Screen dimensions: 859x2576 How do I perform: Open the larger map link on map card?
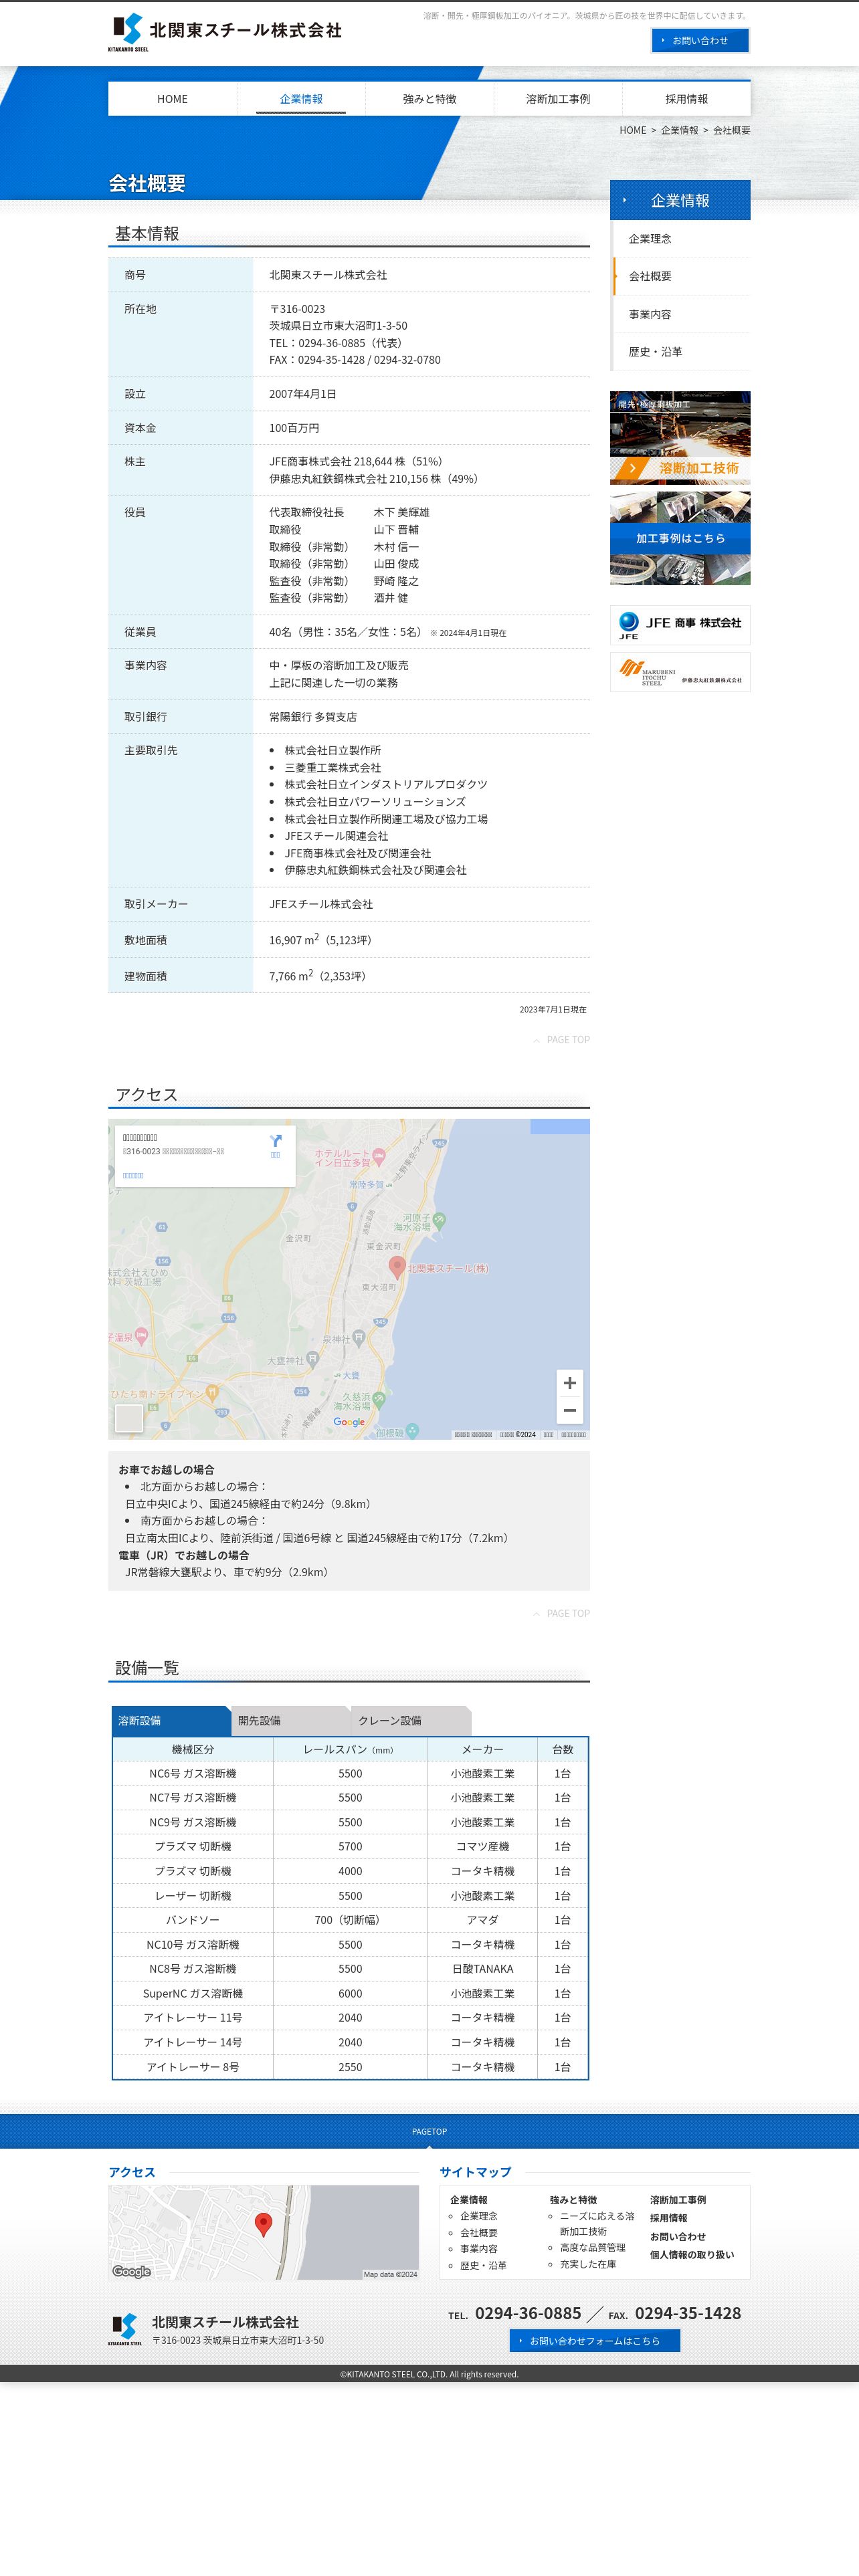coord(133,1176)
